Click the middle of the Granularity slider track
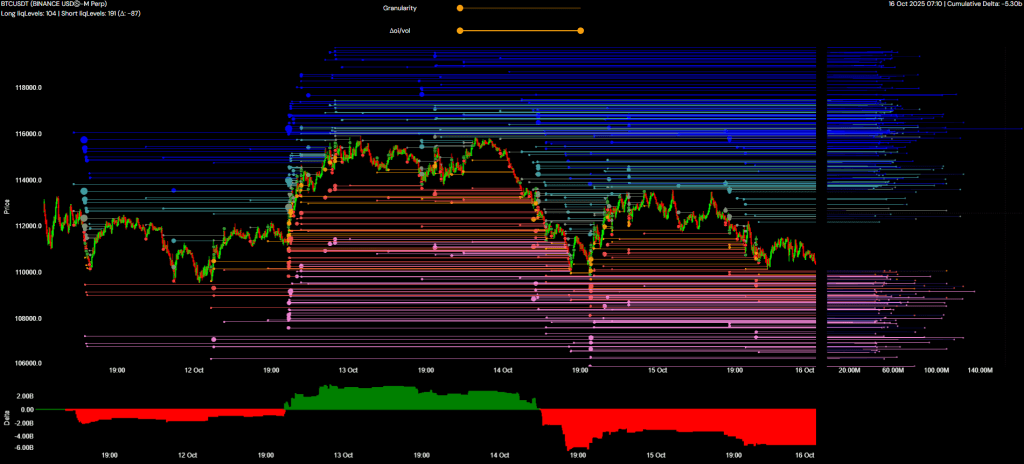Screen dimensions: 1024x464 click(x=520, y=8)
